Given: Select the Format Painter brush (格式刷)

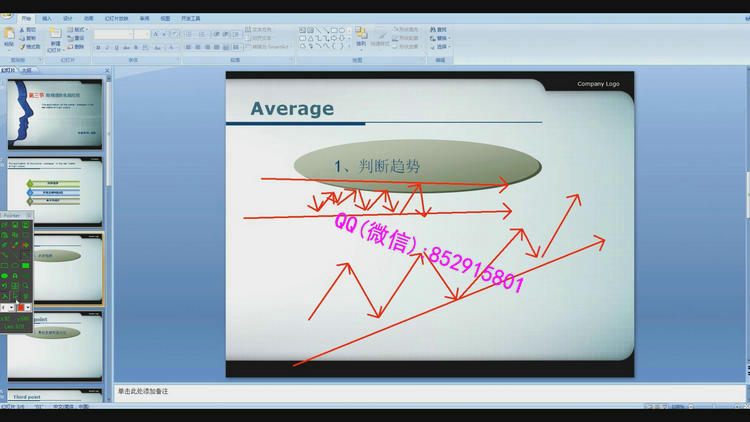Looking at the screenshot, I should click(32, 46).
